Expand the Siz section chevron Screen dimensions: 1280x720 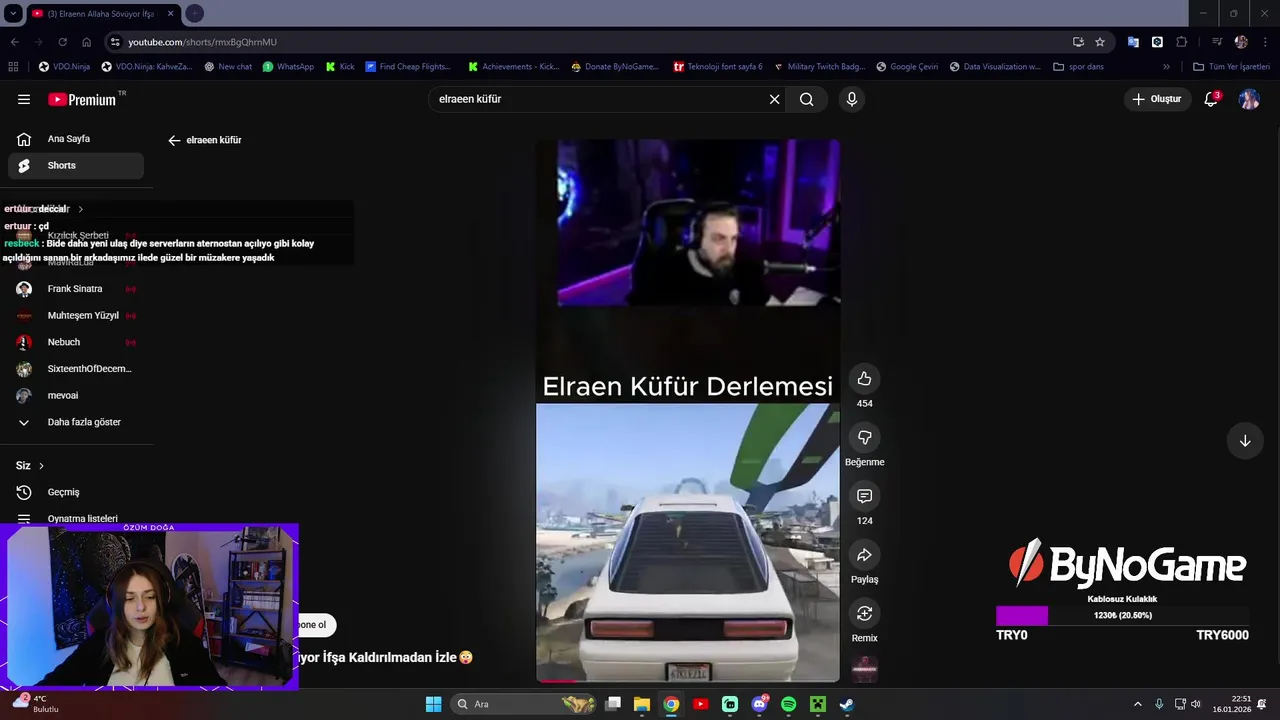(x=41, y=466)
